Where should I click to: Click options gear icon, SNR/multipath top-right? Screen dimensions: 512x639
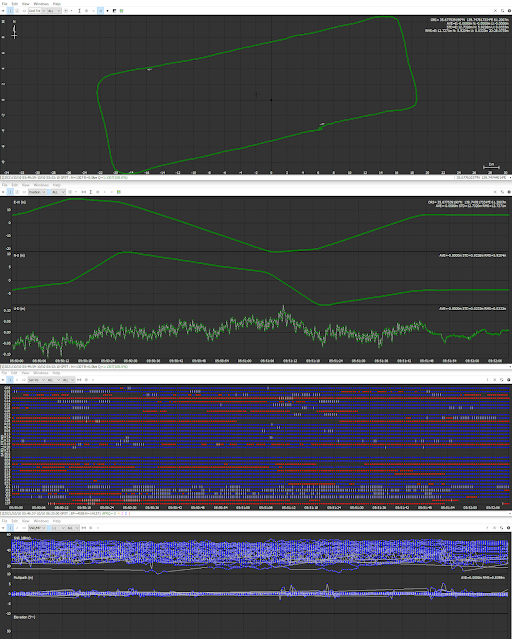(509, 528)
